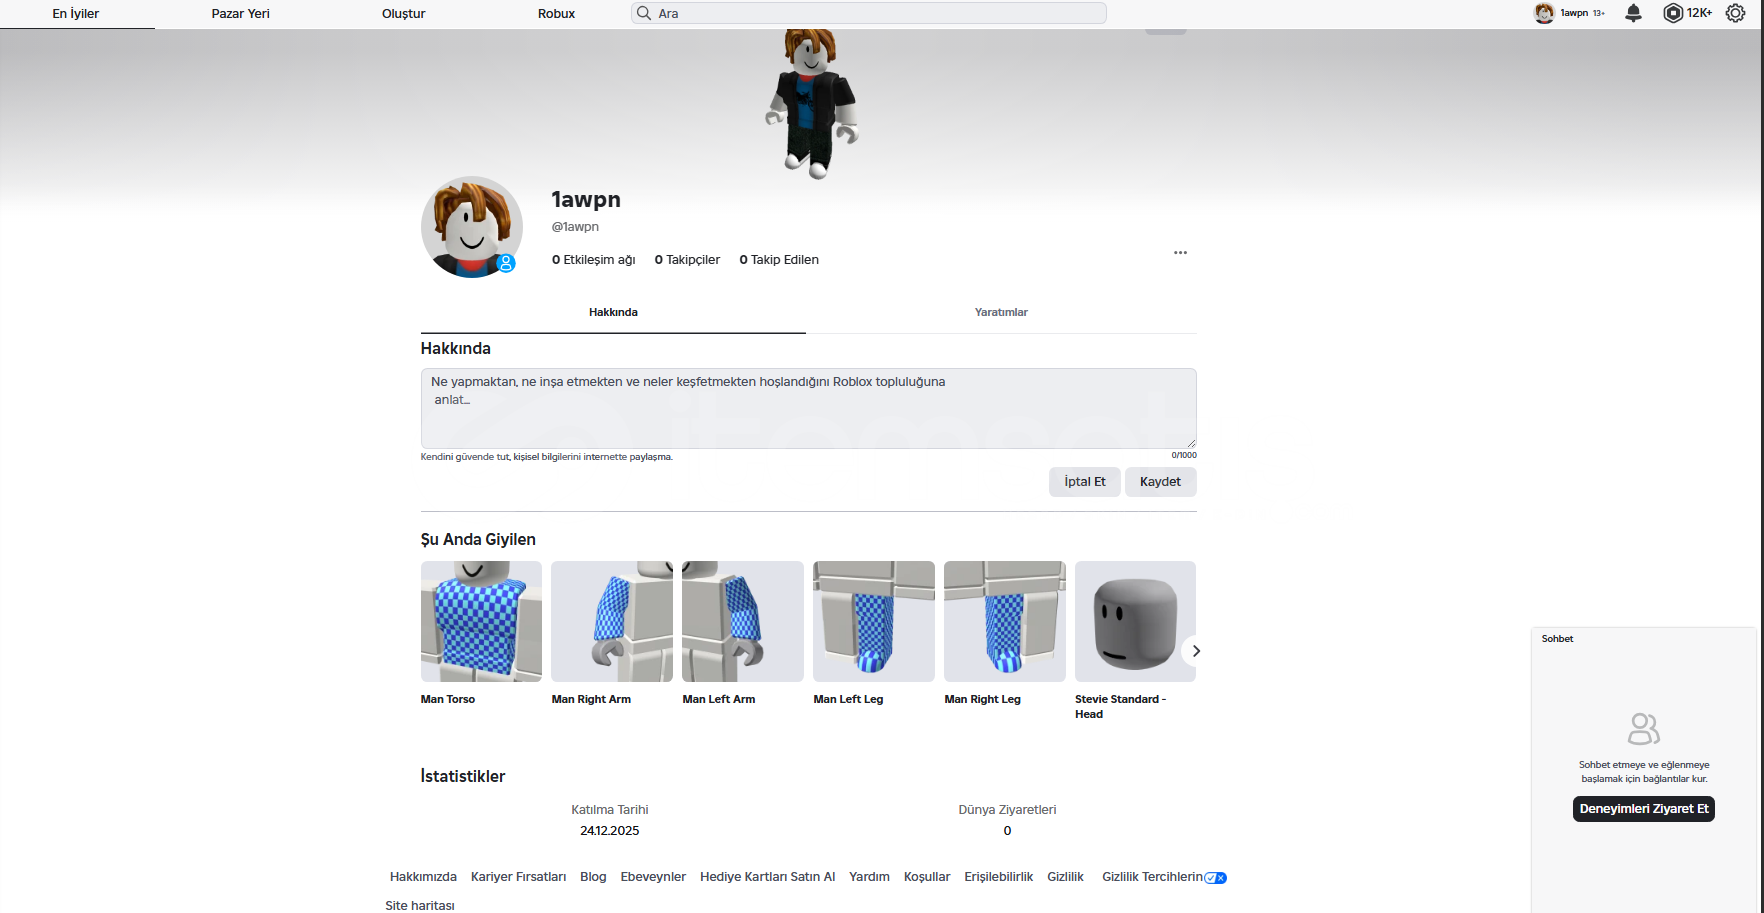This screenshot has height=913, width=1764.
Task: Open the Stevie Standard - Head thumbnail
Action: (x=1135, y=621)
